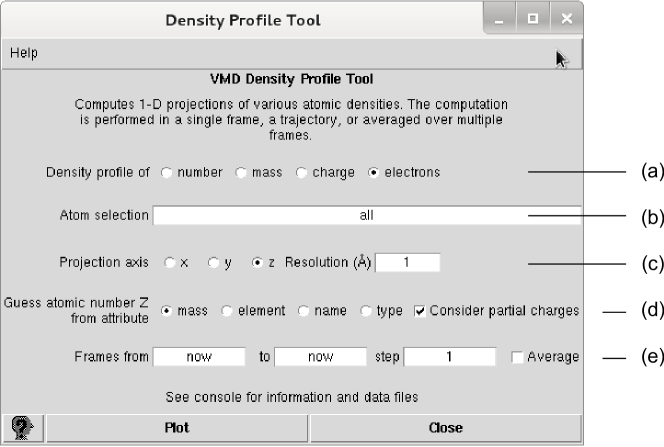
Task: Set projection axis to y
Action: (x=213, y=263)
